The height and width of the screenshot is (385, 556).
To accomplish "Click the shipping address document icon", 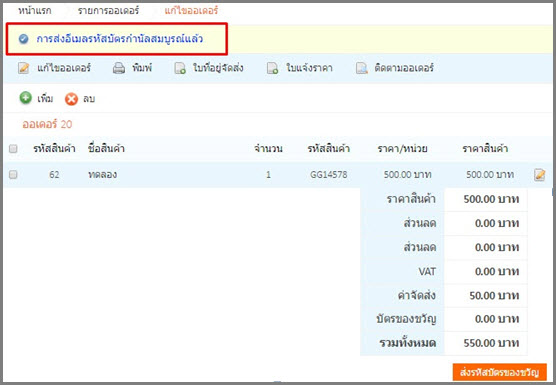I will click(180, 68).
